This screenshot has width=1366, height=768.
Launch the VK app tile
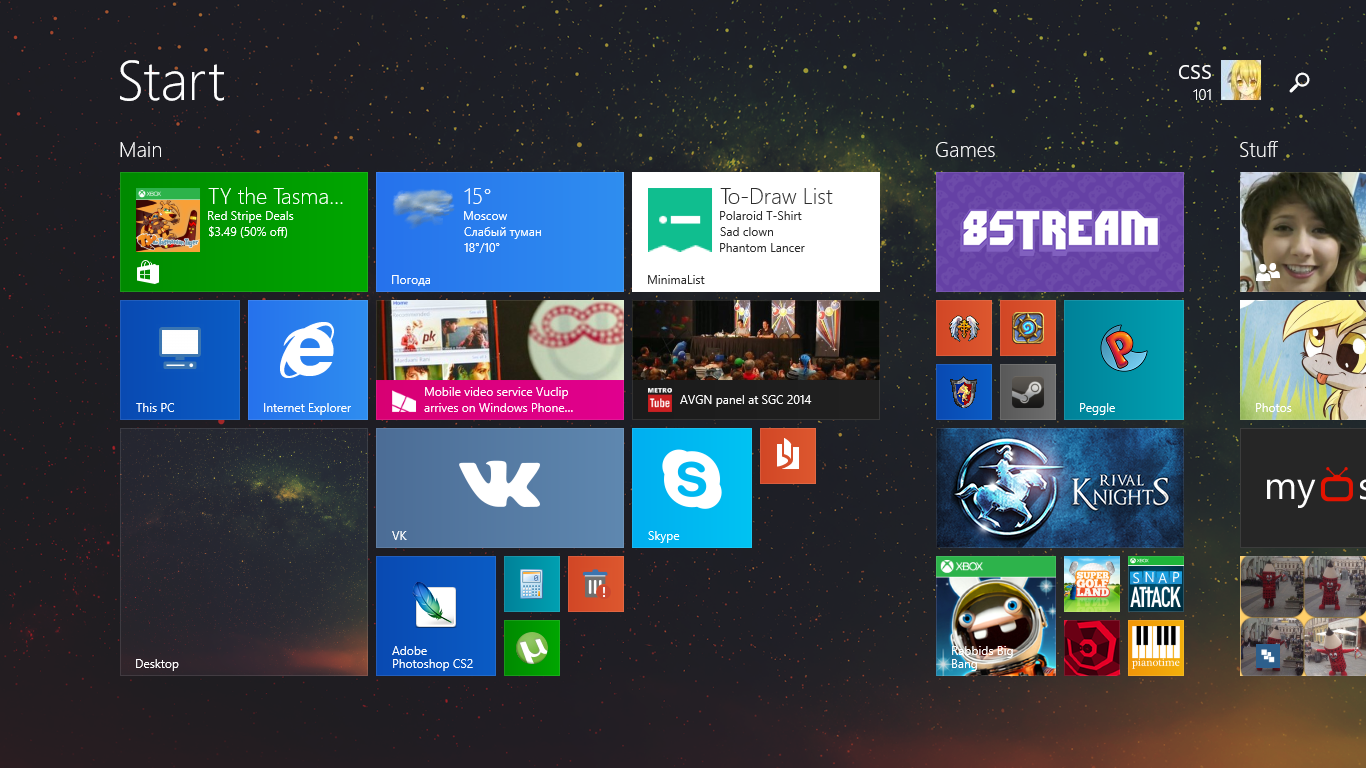coord(500,488)
